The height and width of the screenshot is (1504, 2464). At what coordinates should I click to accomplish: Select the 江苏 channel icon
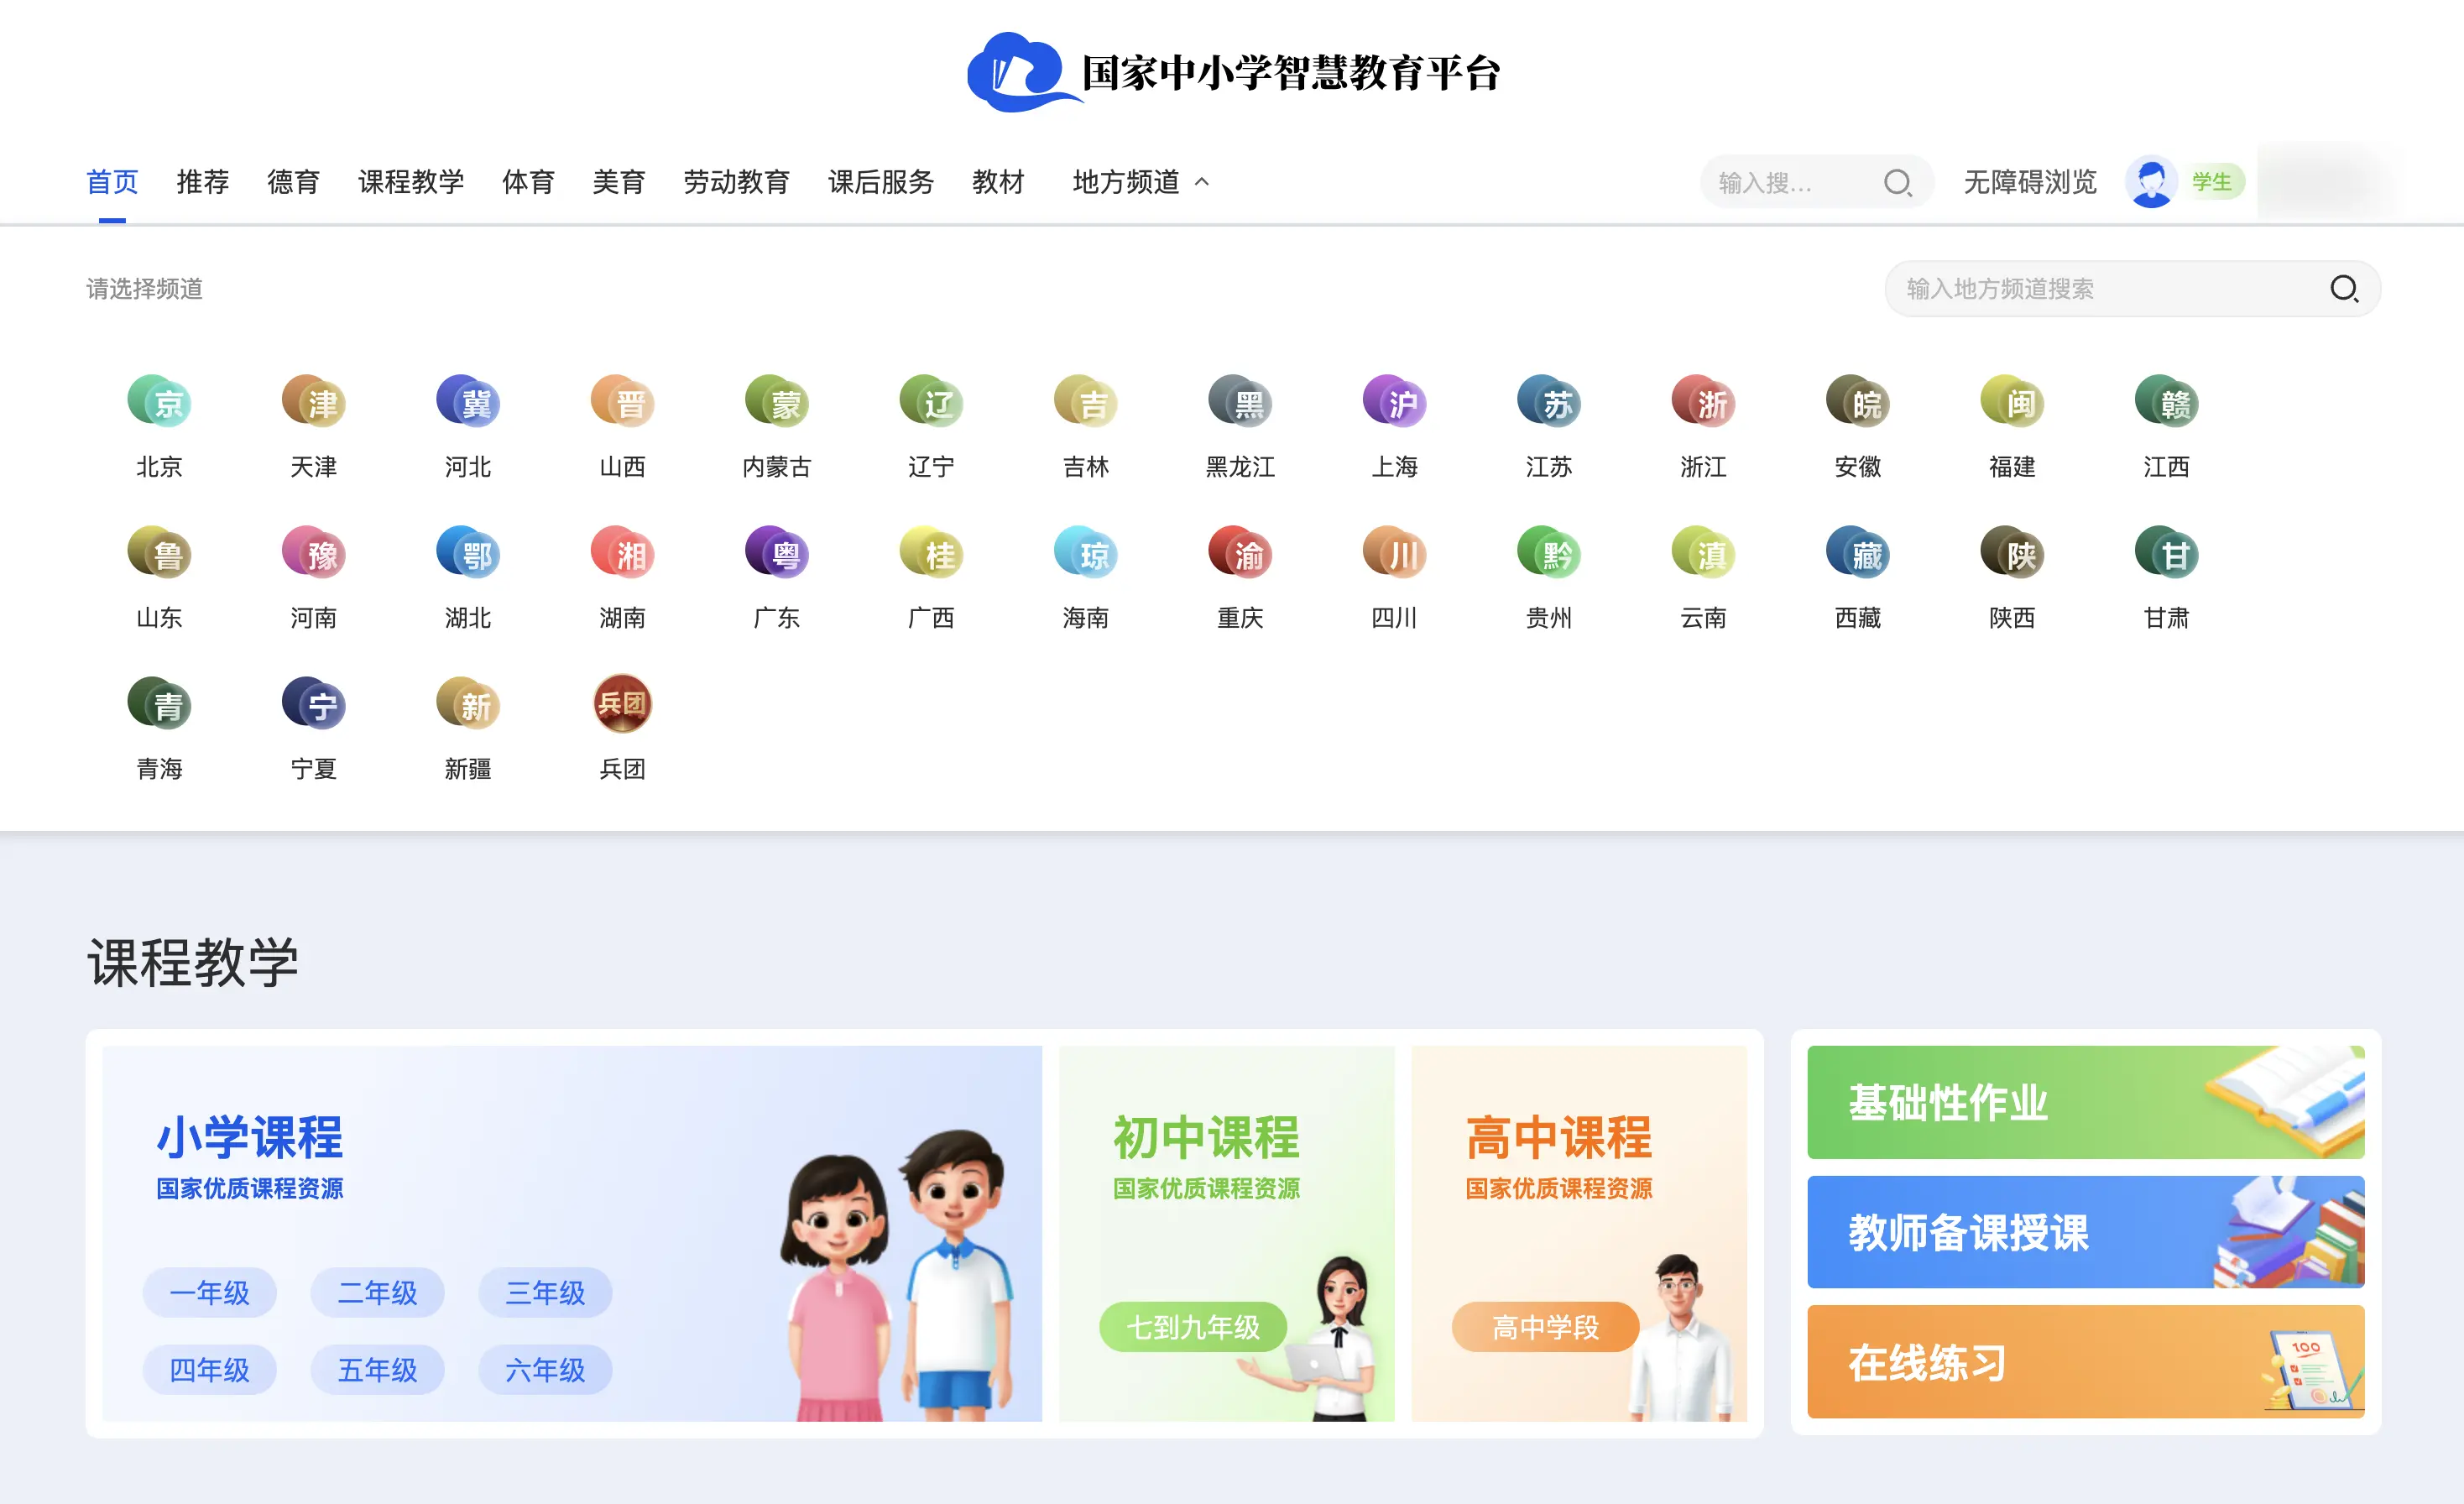pos(1549,402)
